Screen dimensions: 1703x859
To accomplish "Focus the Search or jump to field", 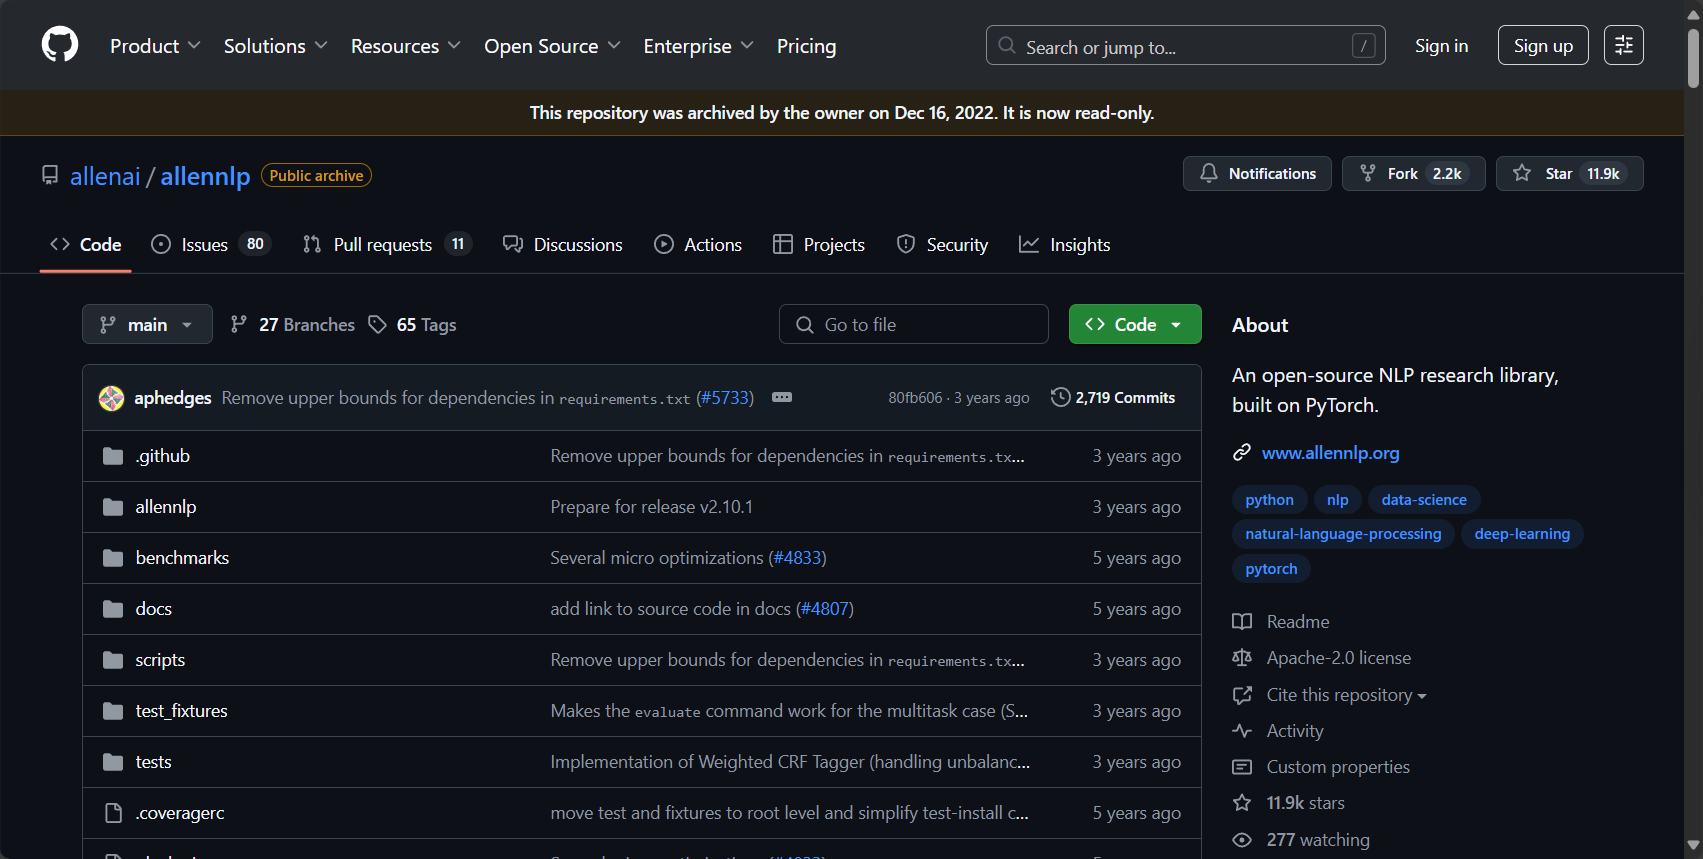I will [x=1185, y=45].
